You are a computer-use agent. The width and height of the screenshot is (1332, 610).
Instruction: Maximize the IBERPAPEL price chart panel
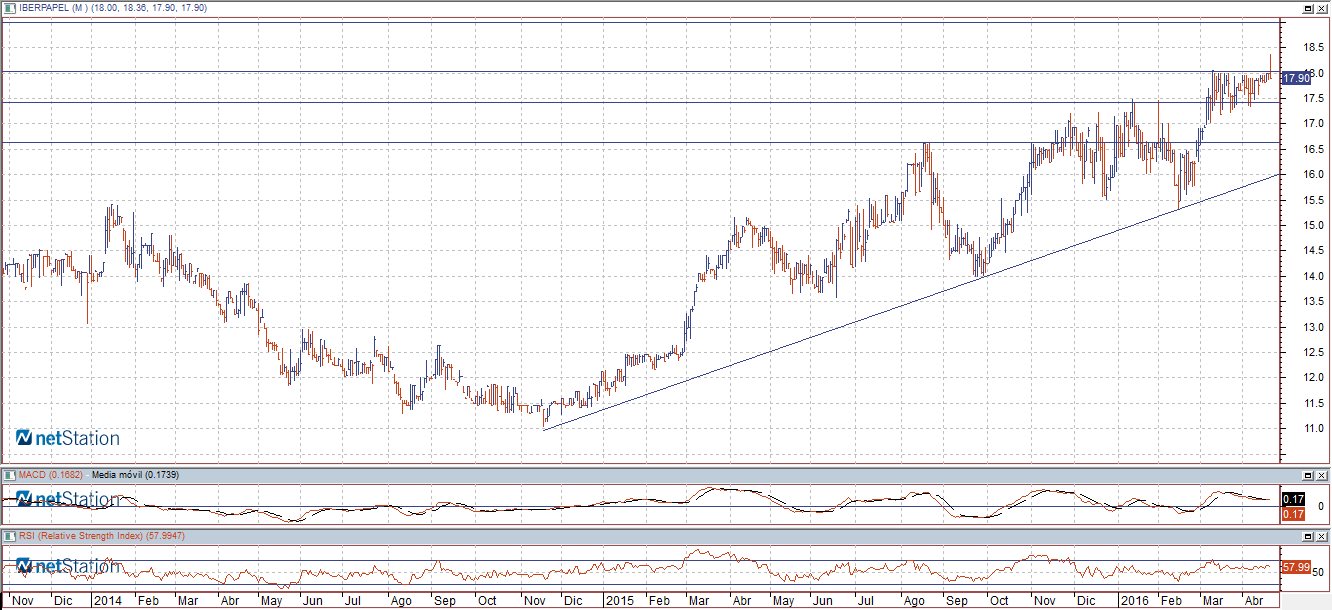point(1307,8)
